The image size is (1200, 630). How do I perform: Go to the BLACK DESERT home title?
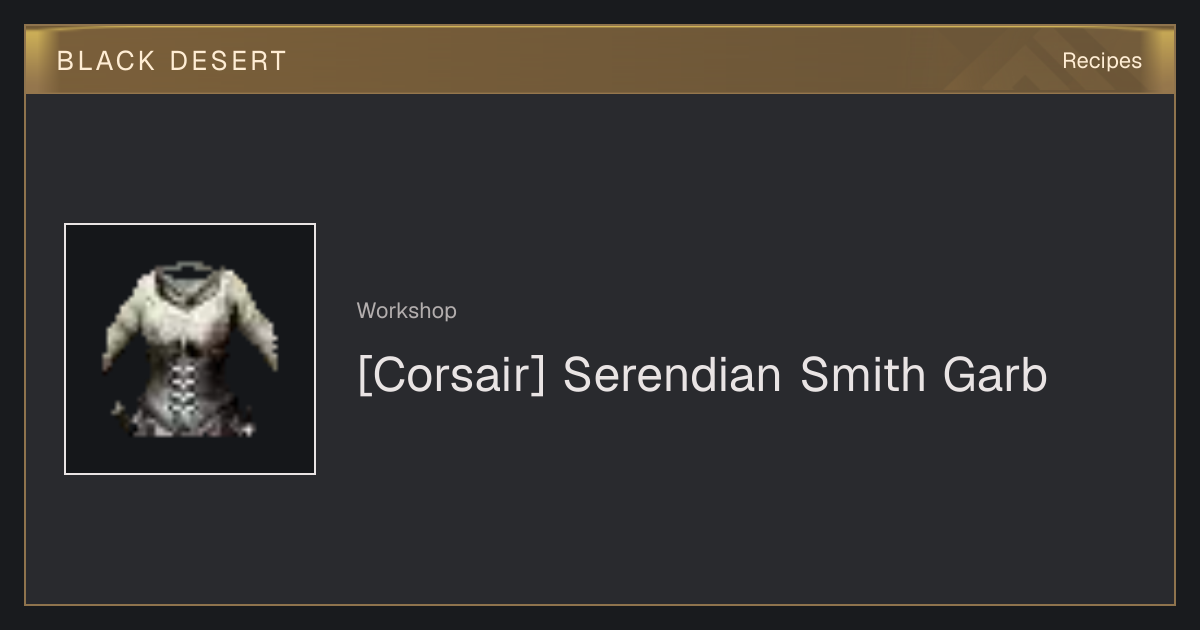tap(172, 61)
